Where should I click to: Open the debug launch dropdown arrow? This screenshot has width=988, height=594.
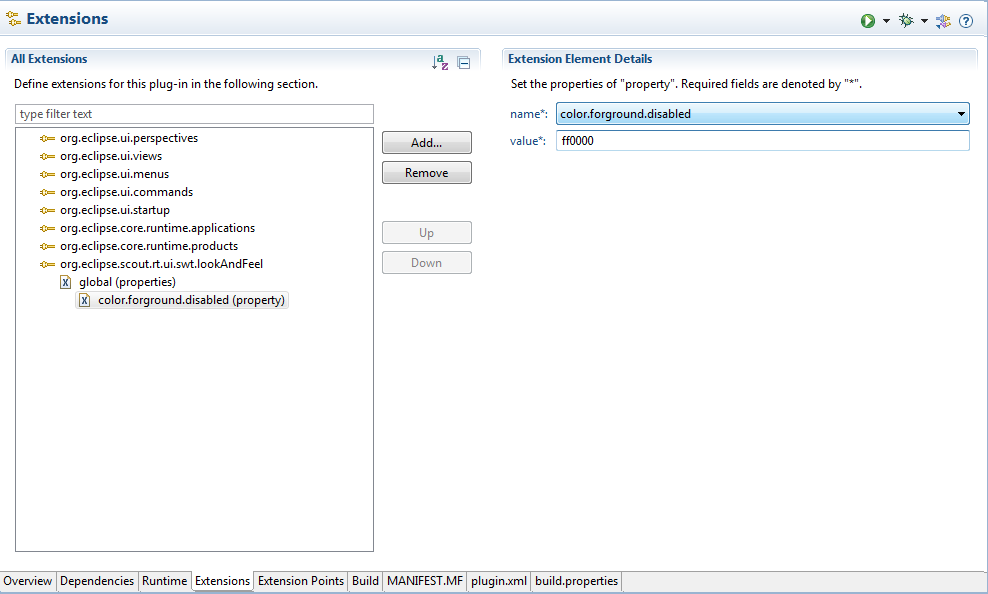(x=924, y=21)
